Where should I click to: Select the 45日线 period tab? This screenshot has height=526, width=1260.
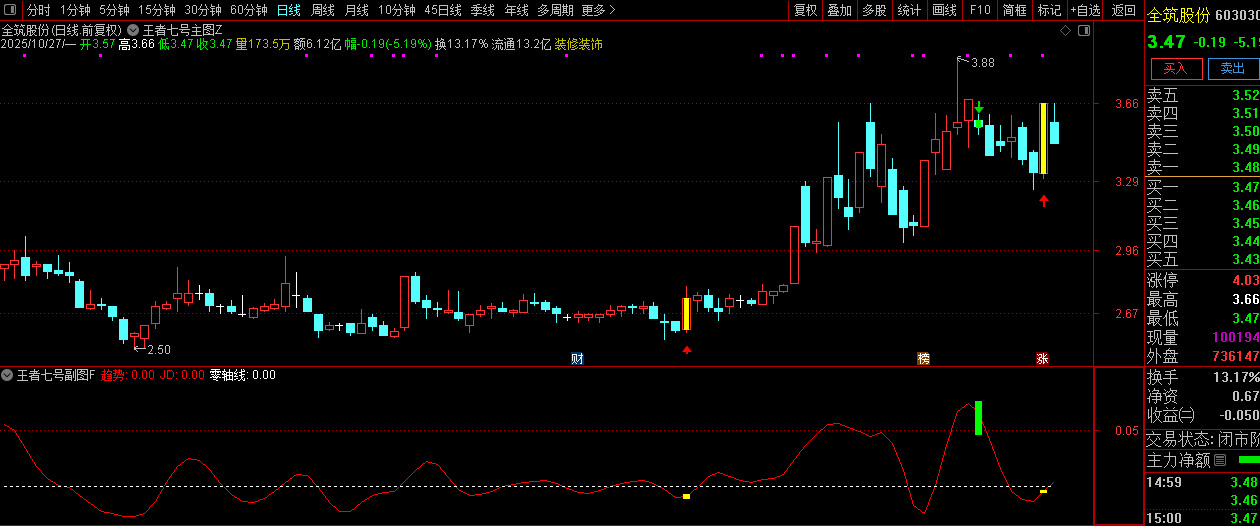(443, 10)
